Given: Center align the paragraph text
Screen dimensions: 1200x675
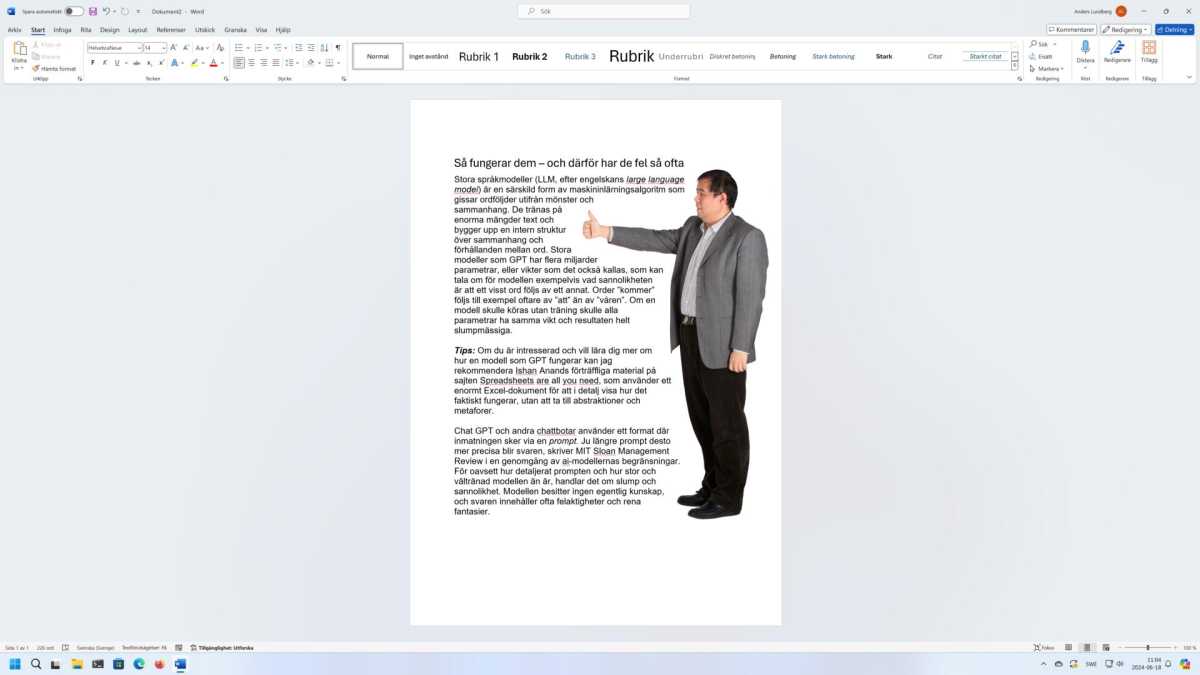Looking at the screenshot, I should [251, 63].
